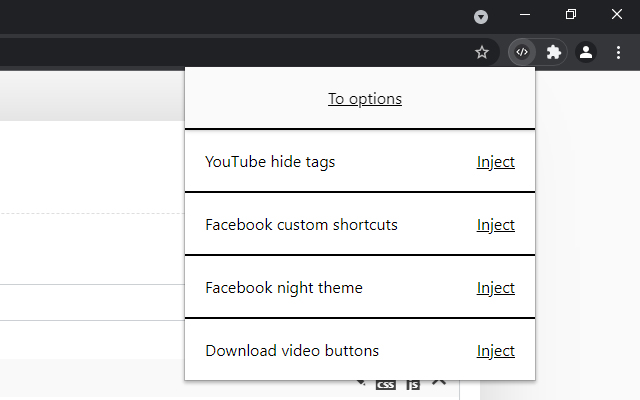The width and height of the screenshot is (640, 400).
Task: Open the Extensions puzzle piece menu
Action: tap(553, 52)
